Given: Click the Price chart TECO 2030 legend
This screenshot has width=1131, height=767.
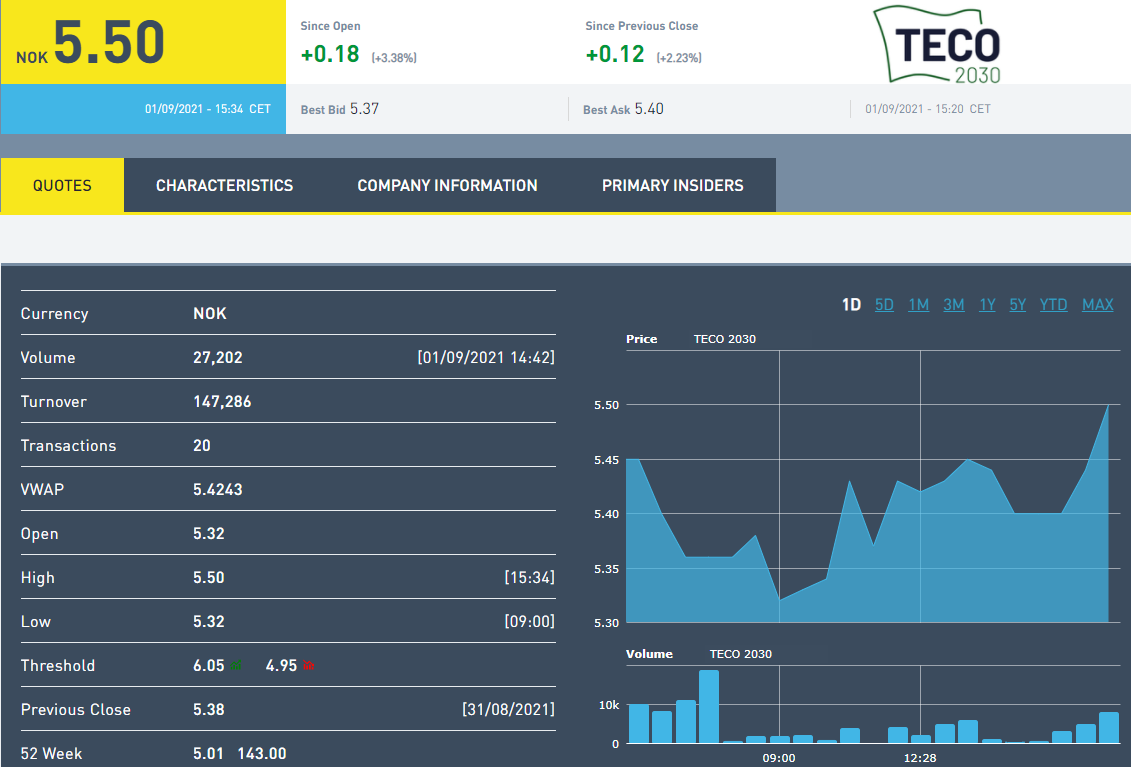Looking at the screenshot, I should point(725,339).
